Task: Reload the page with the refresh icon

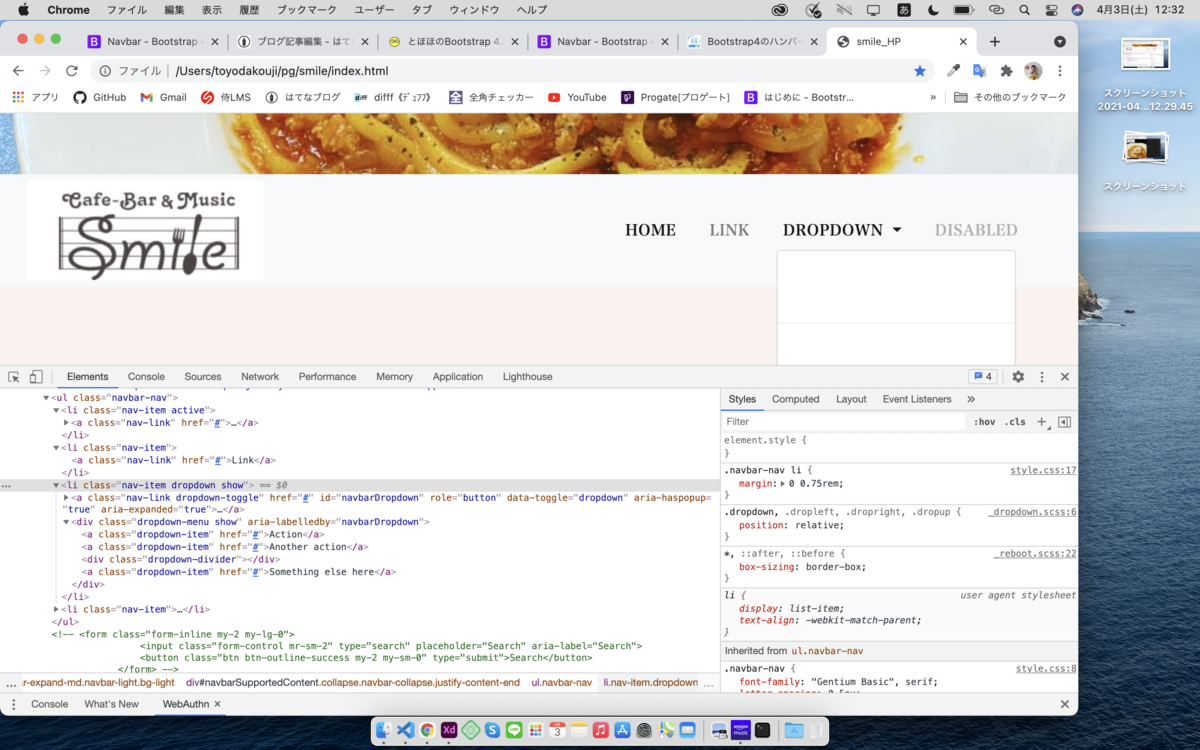Action: click(x=72, y=71)
